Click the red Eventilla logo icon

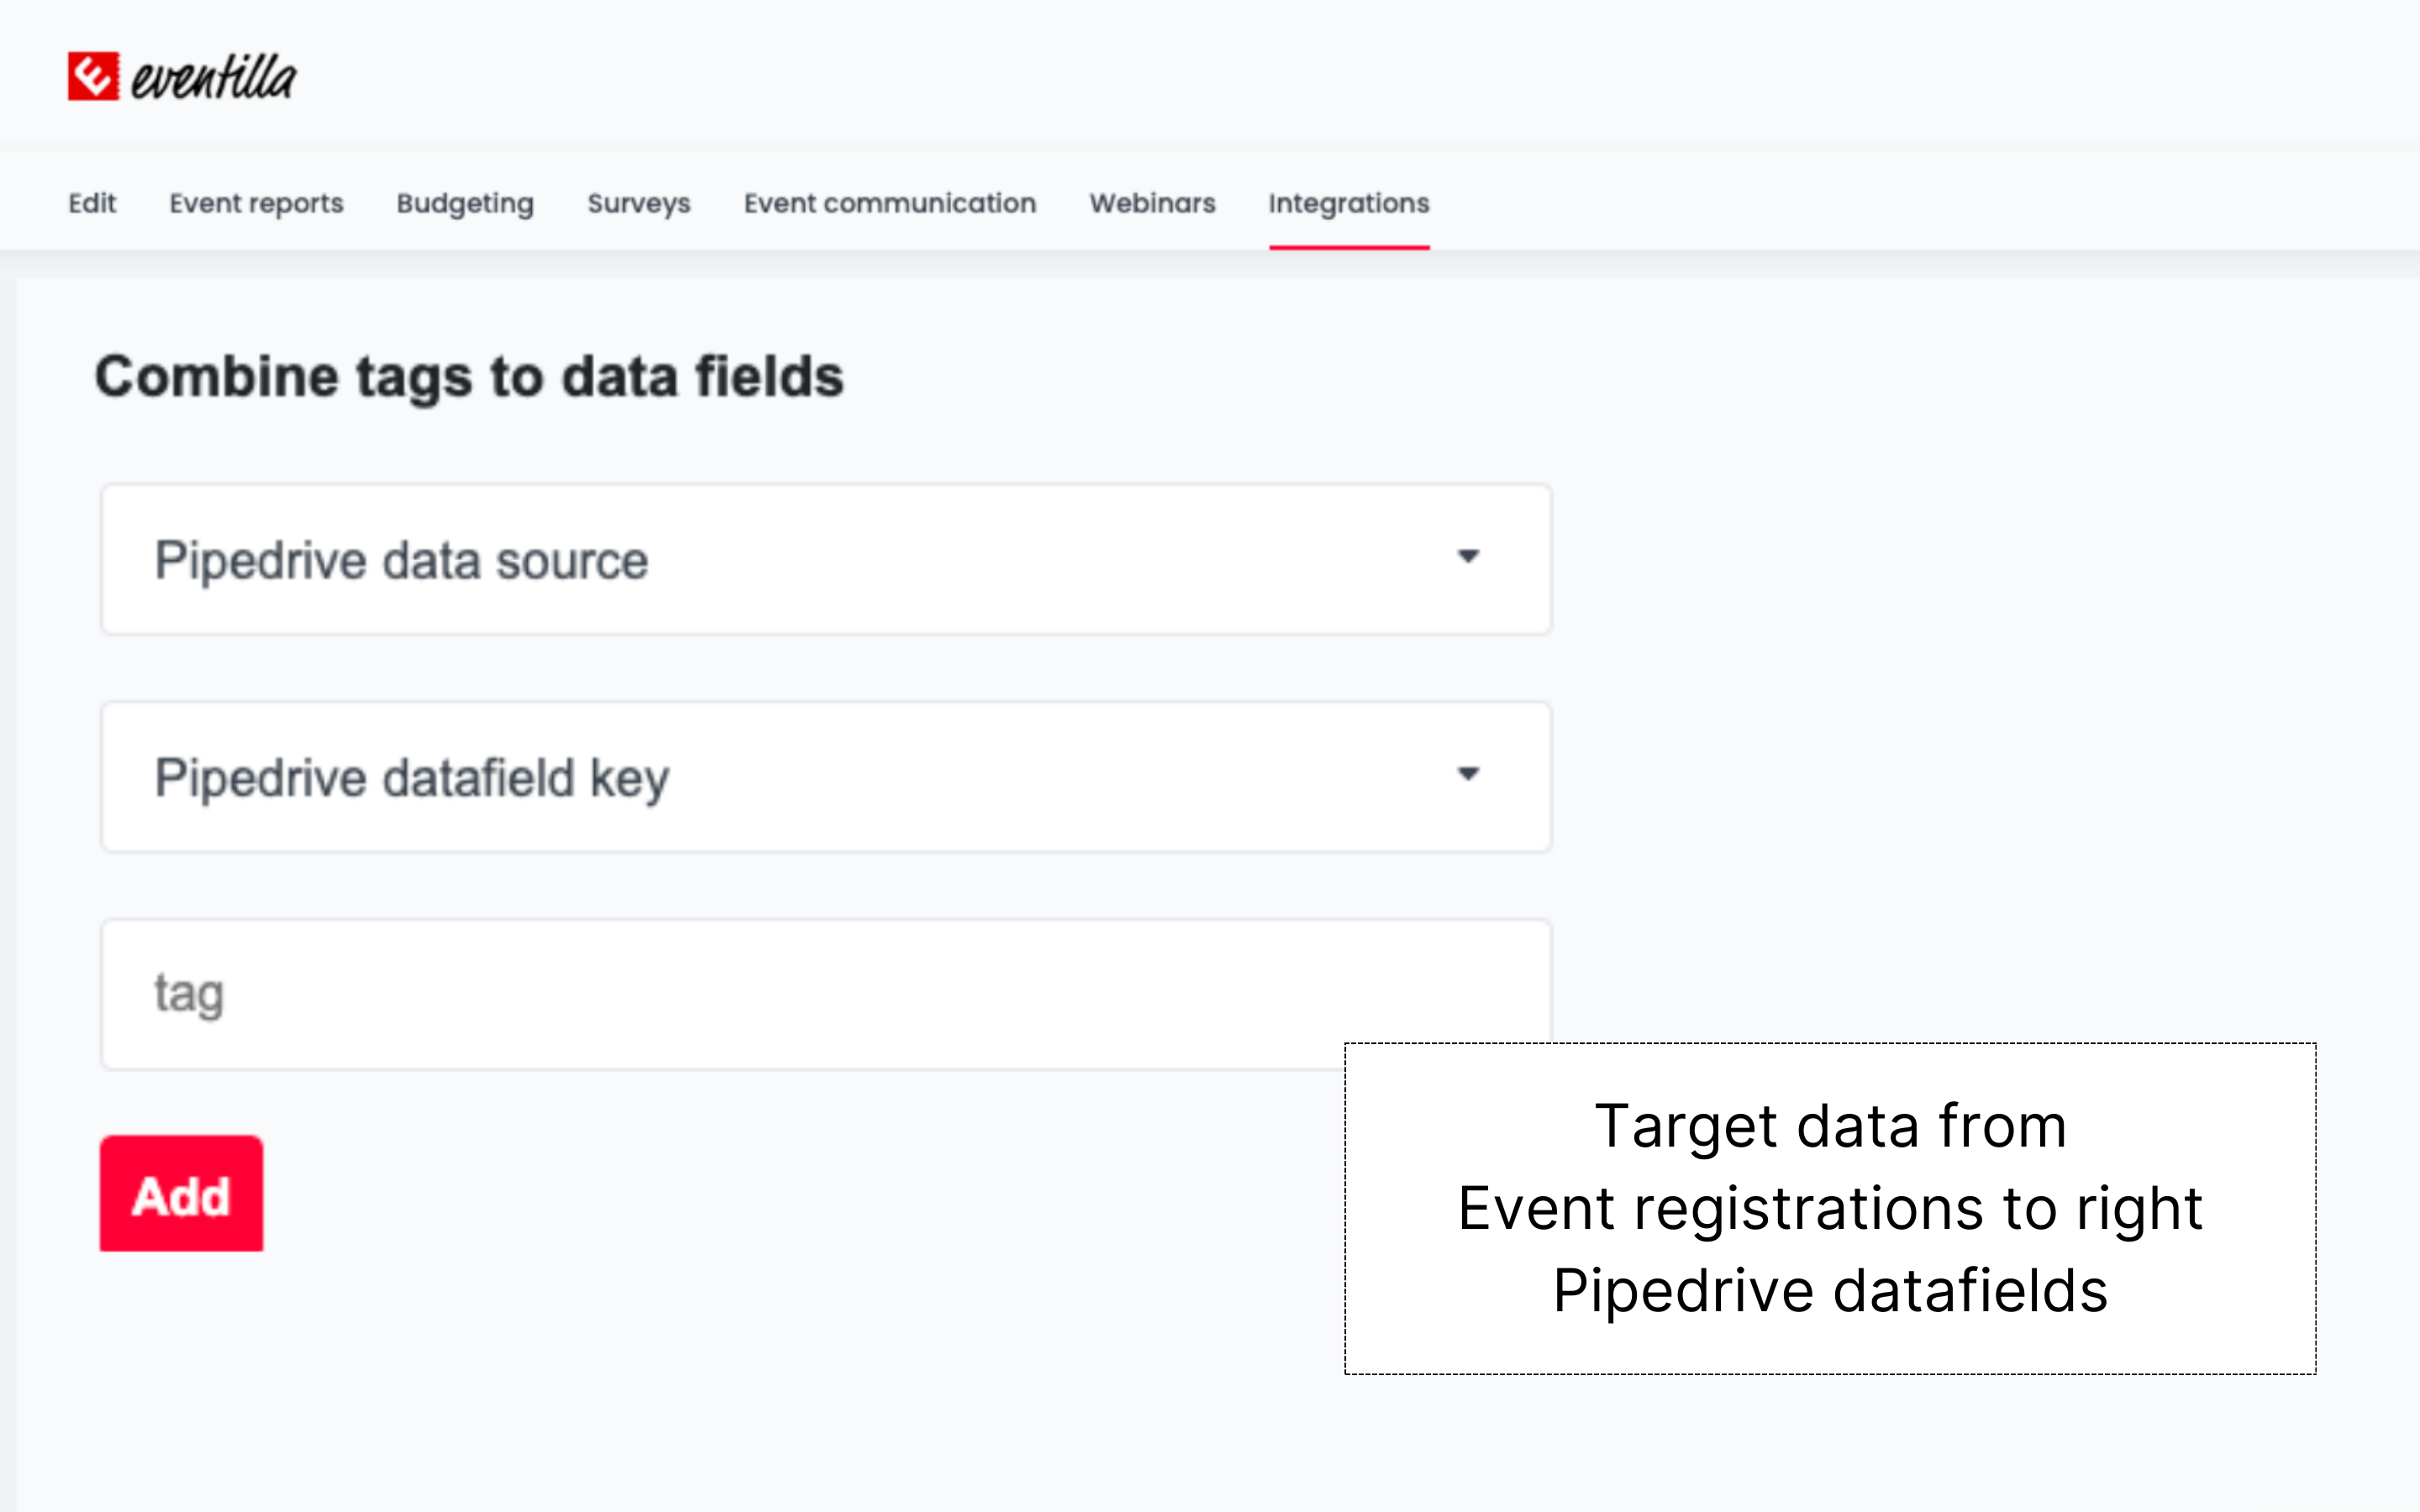click(93, 76)
